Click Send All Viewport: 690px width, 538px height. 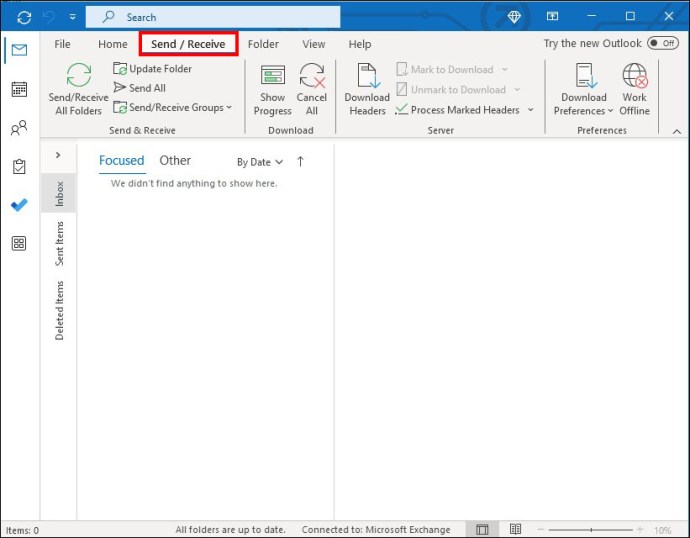(x=139, y=88)
